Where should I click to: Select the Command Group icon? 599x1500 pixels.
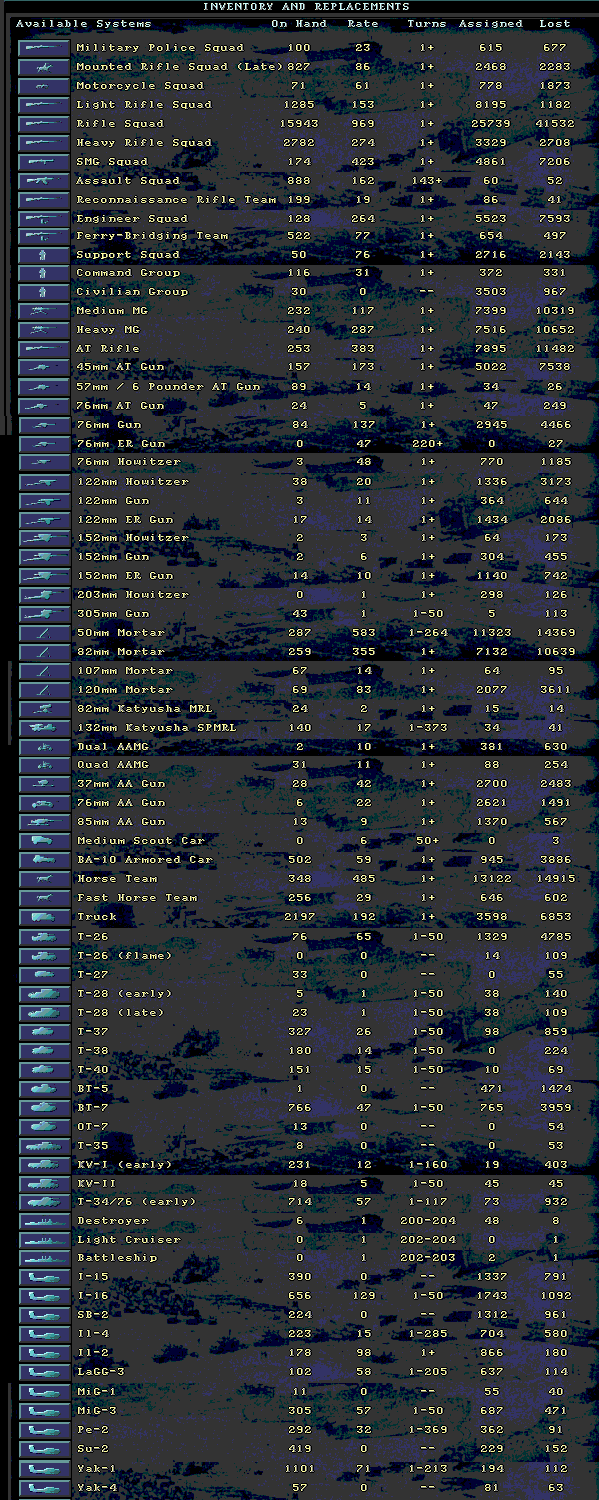[44, 273]
